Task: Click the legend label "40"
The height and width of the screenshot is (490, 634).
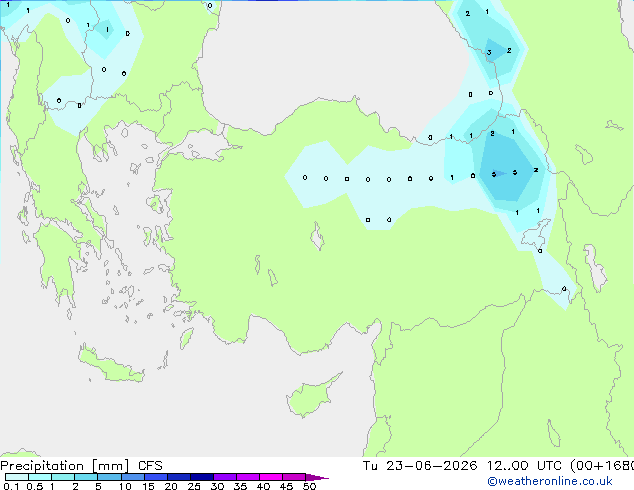Action: (264, 486)
